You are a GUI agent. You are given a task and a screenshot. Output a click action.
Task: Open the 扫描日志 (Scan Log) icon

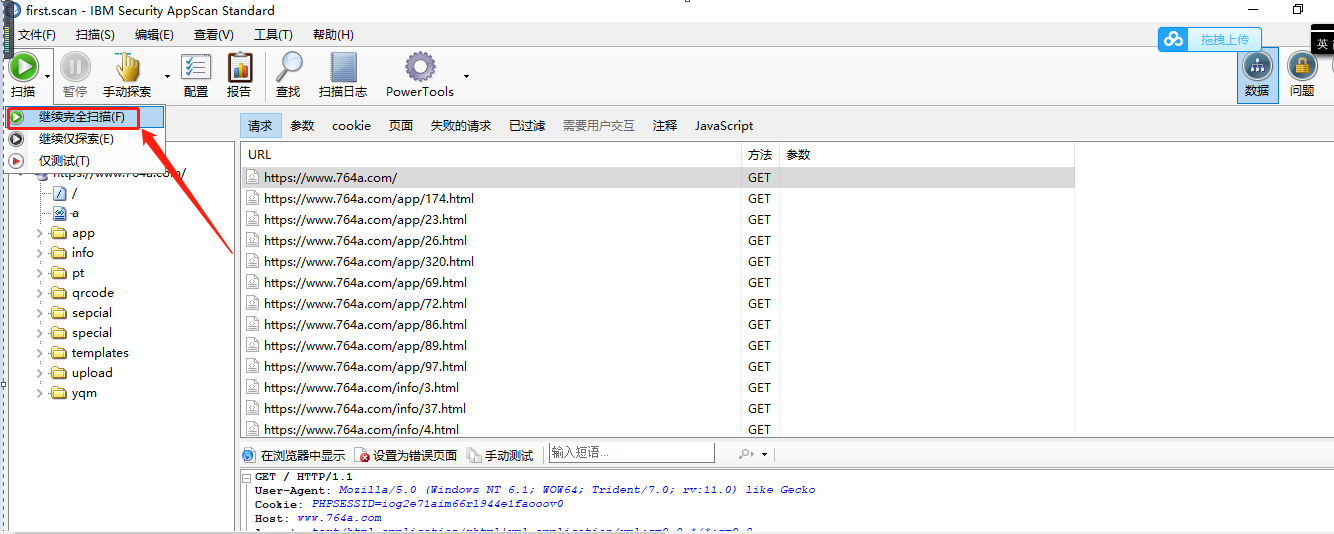pyautogui.click(x=343, y=67)
